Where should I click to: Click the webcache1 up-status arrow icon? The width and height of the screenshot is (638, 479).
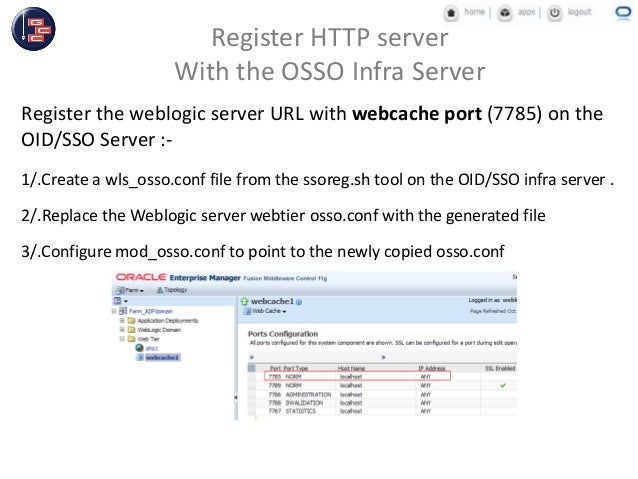point(244,302)
